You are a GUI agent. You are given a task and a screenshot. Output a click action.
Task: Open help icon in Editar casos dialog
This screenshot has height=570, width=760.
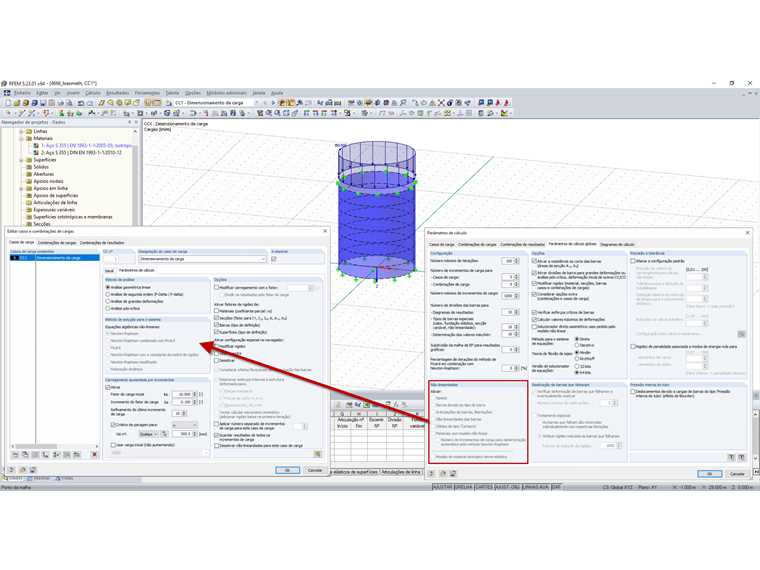coord(11,470)
